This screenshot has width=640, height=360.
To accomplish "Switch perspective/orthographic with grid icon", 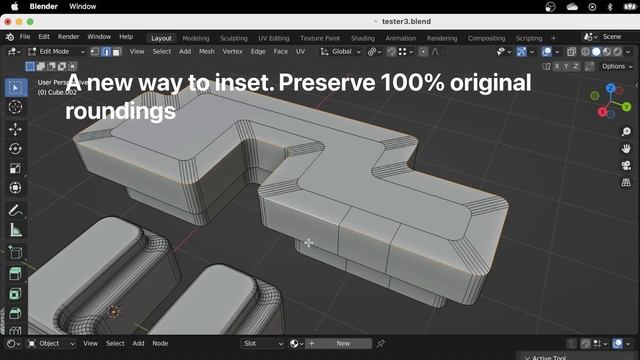I will 626,182.
